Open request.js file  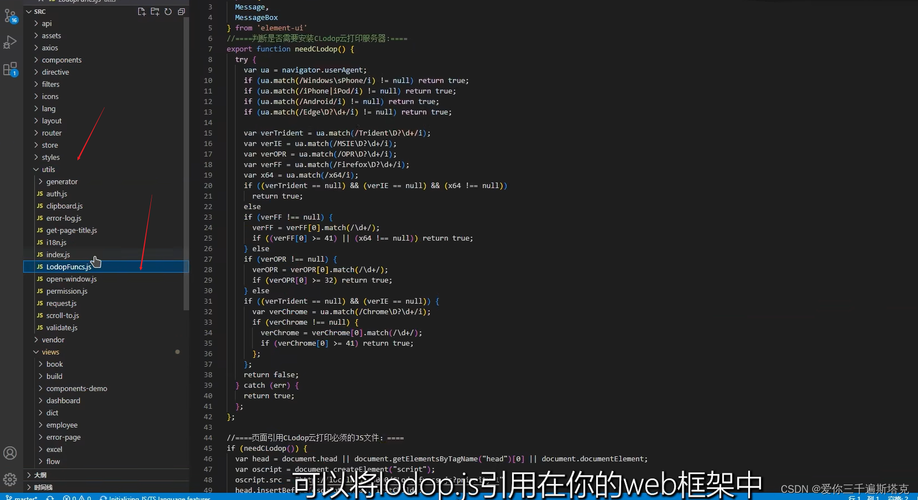[x=106, y=303]
